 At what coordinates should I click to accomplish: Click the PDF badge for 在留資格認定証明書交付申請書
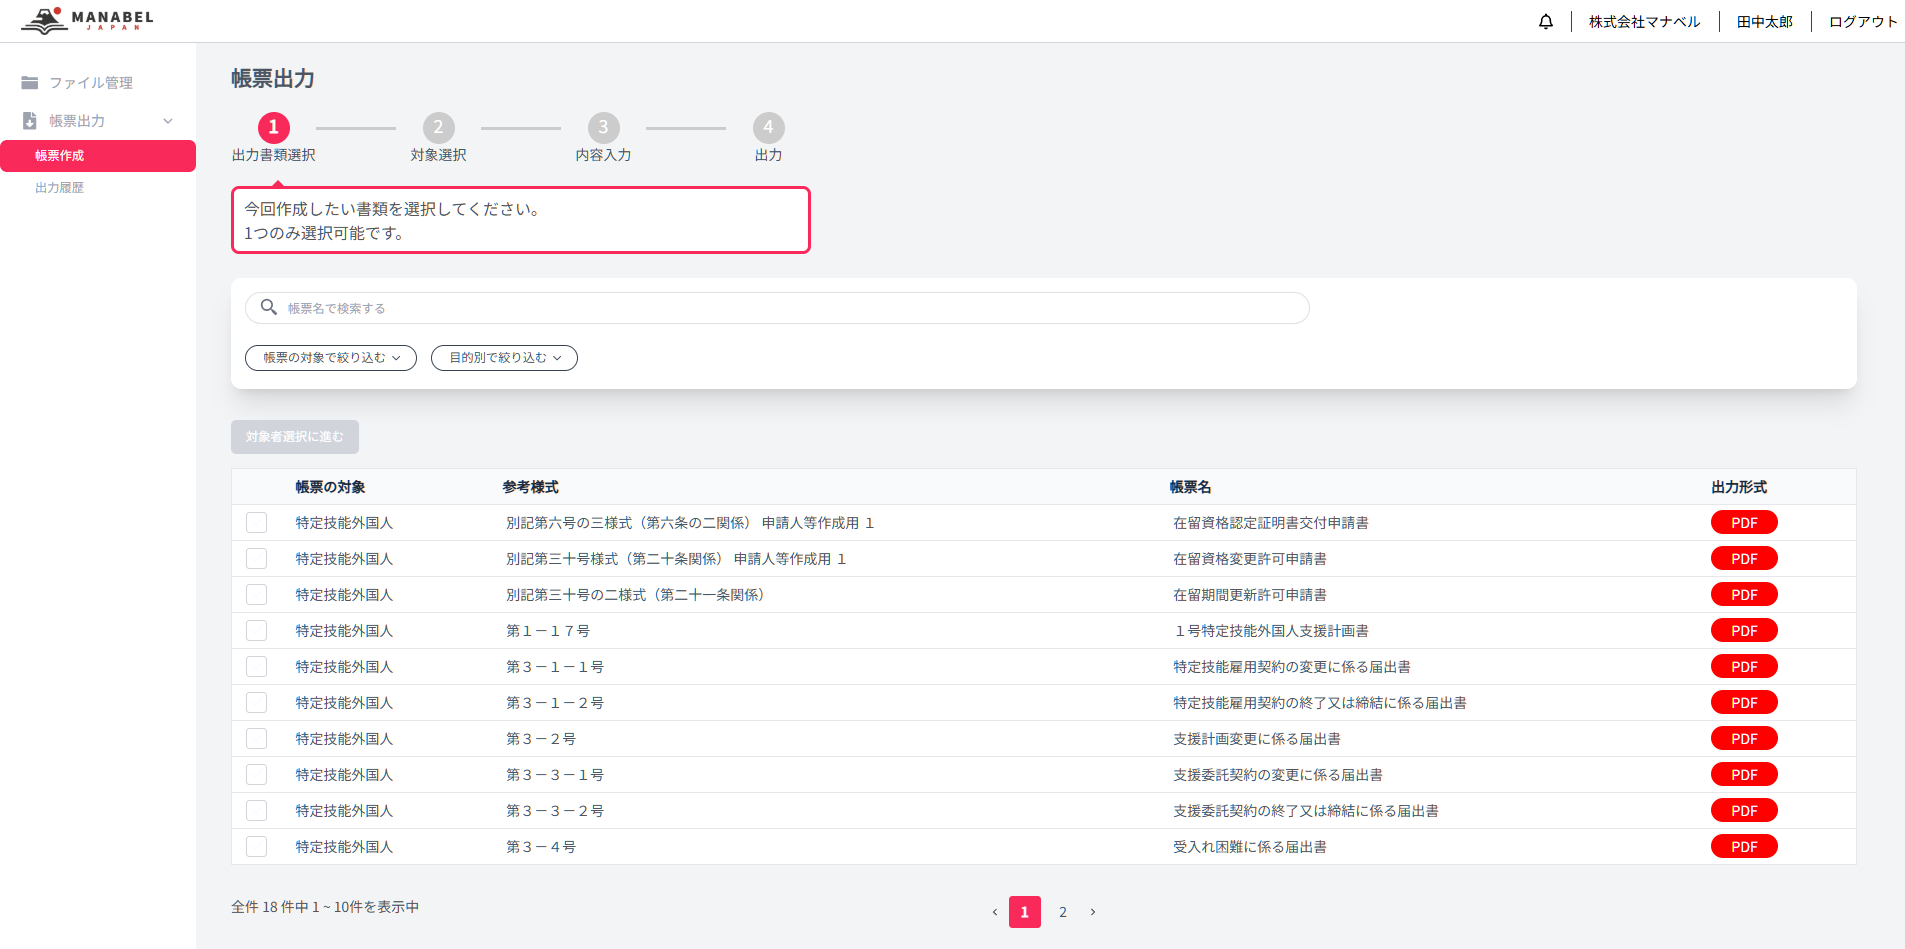1743,521
